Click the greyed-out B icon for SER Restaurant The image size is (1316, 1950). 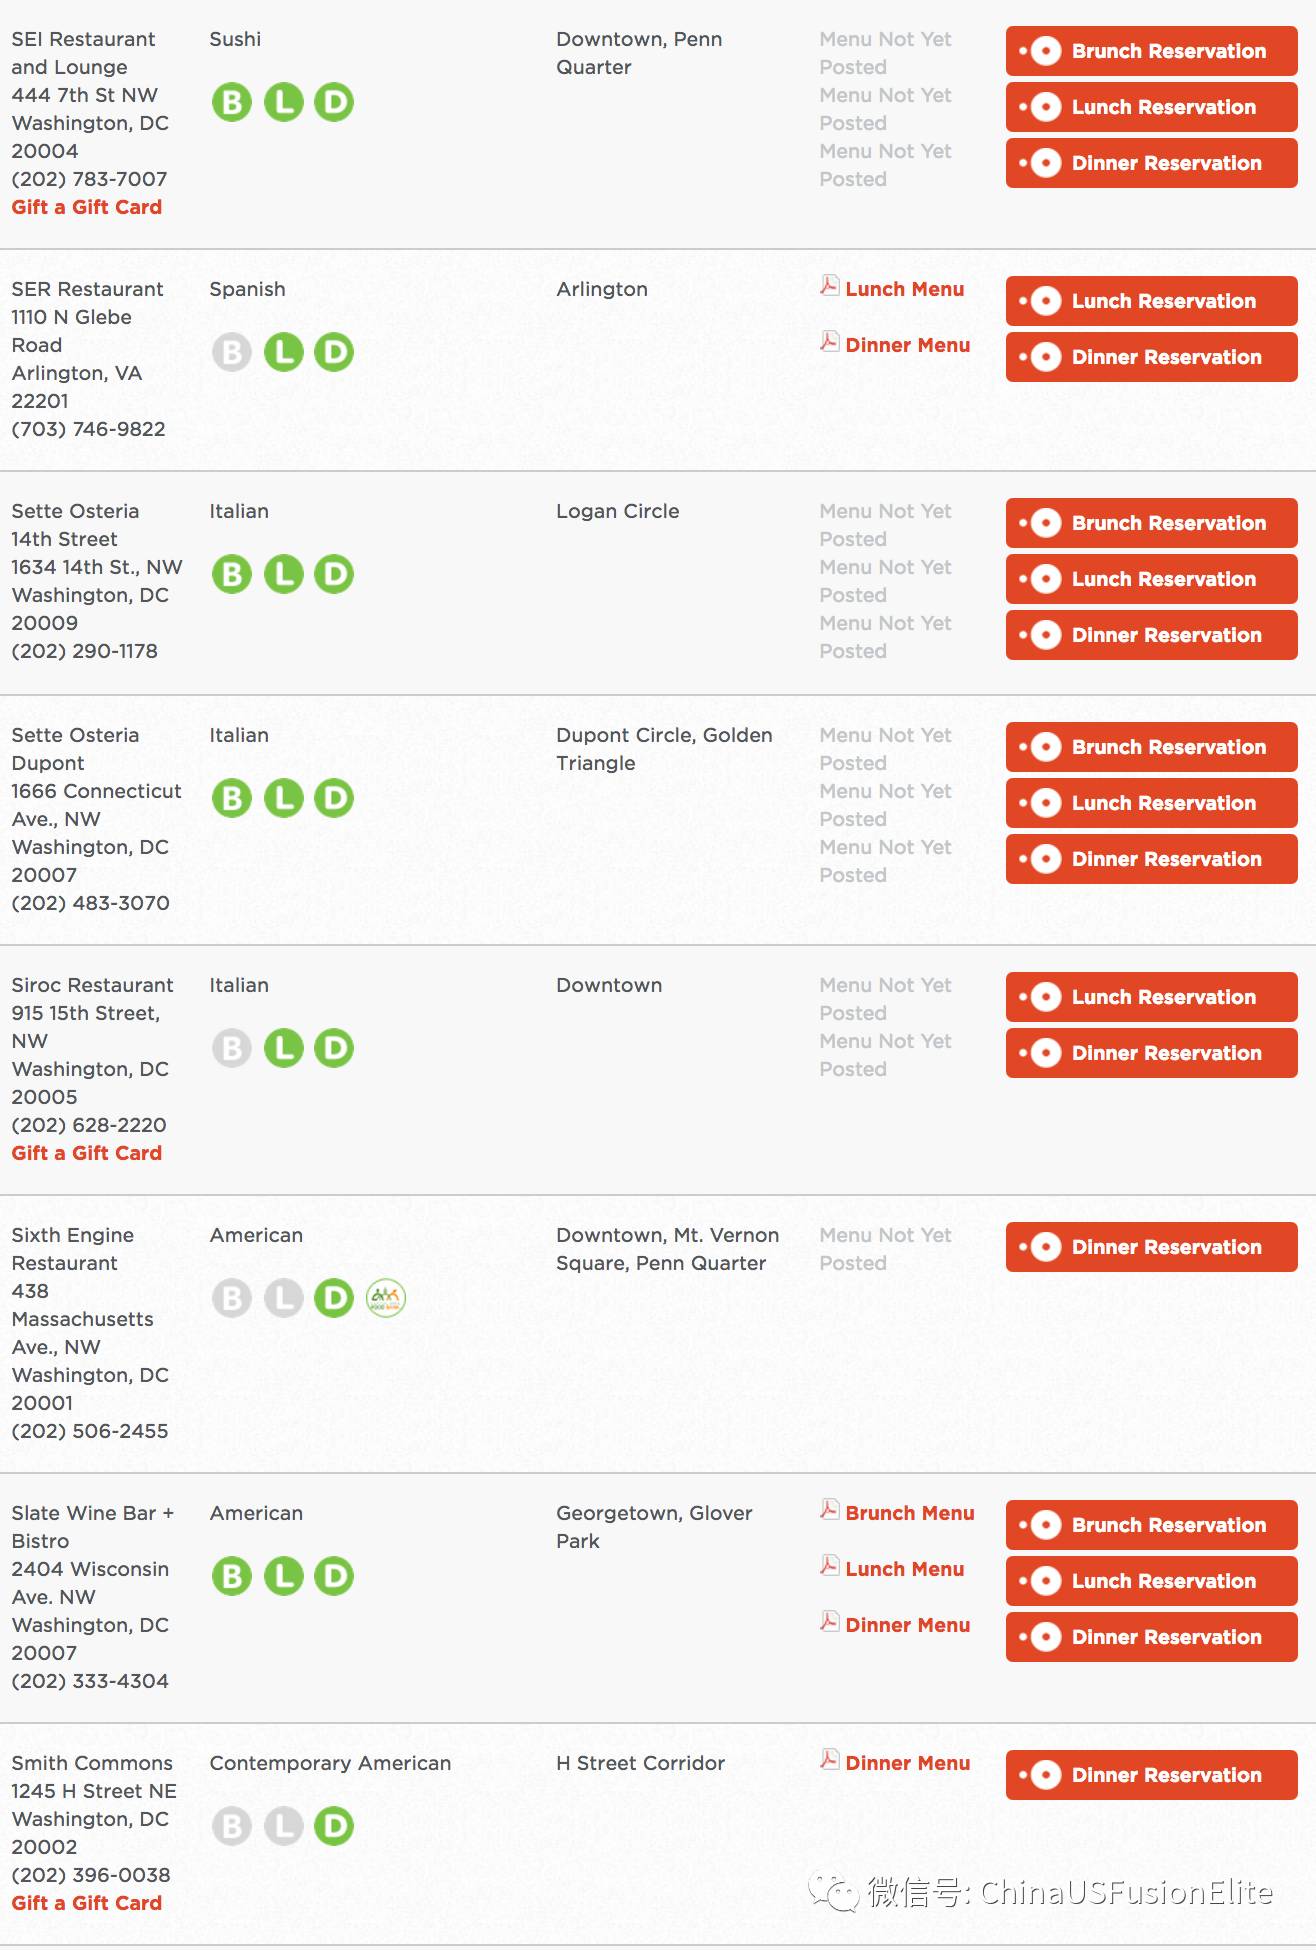click(x=232, y=352)
